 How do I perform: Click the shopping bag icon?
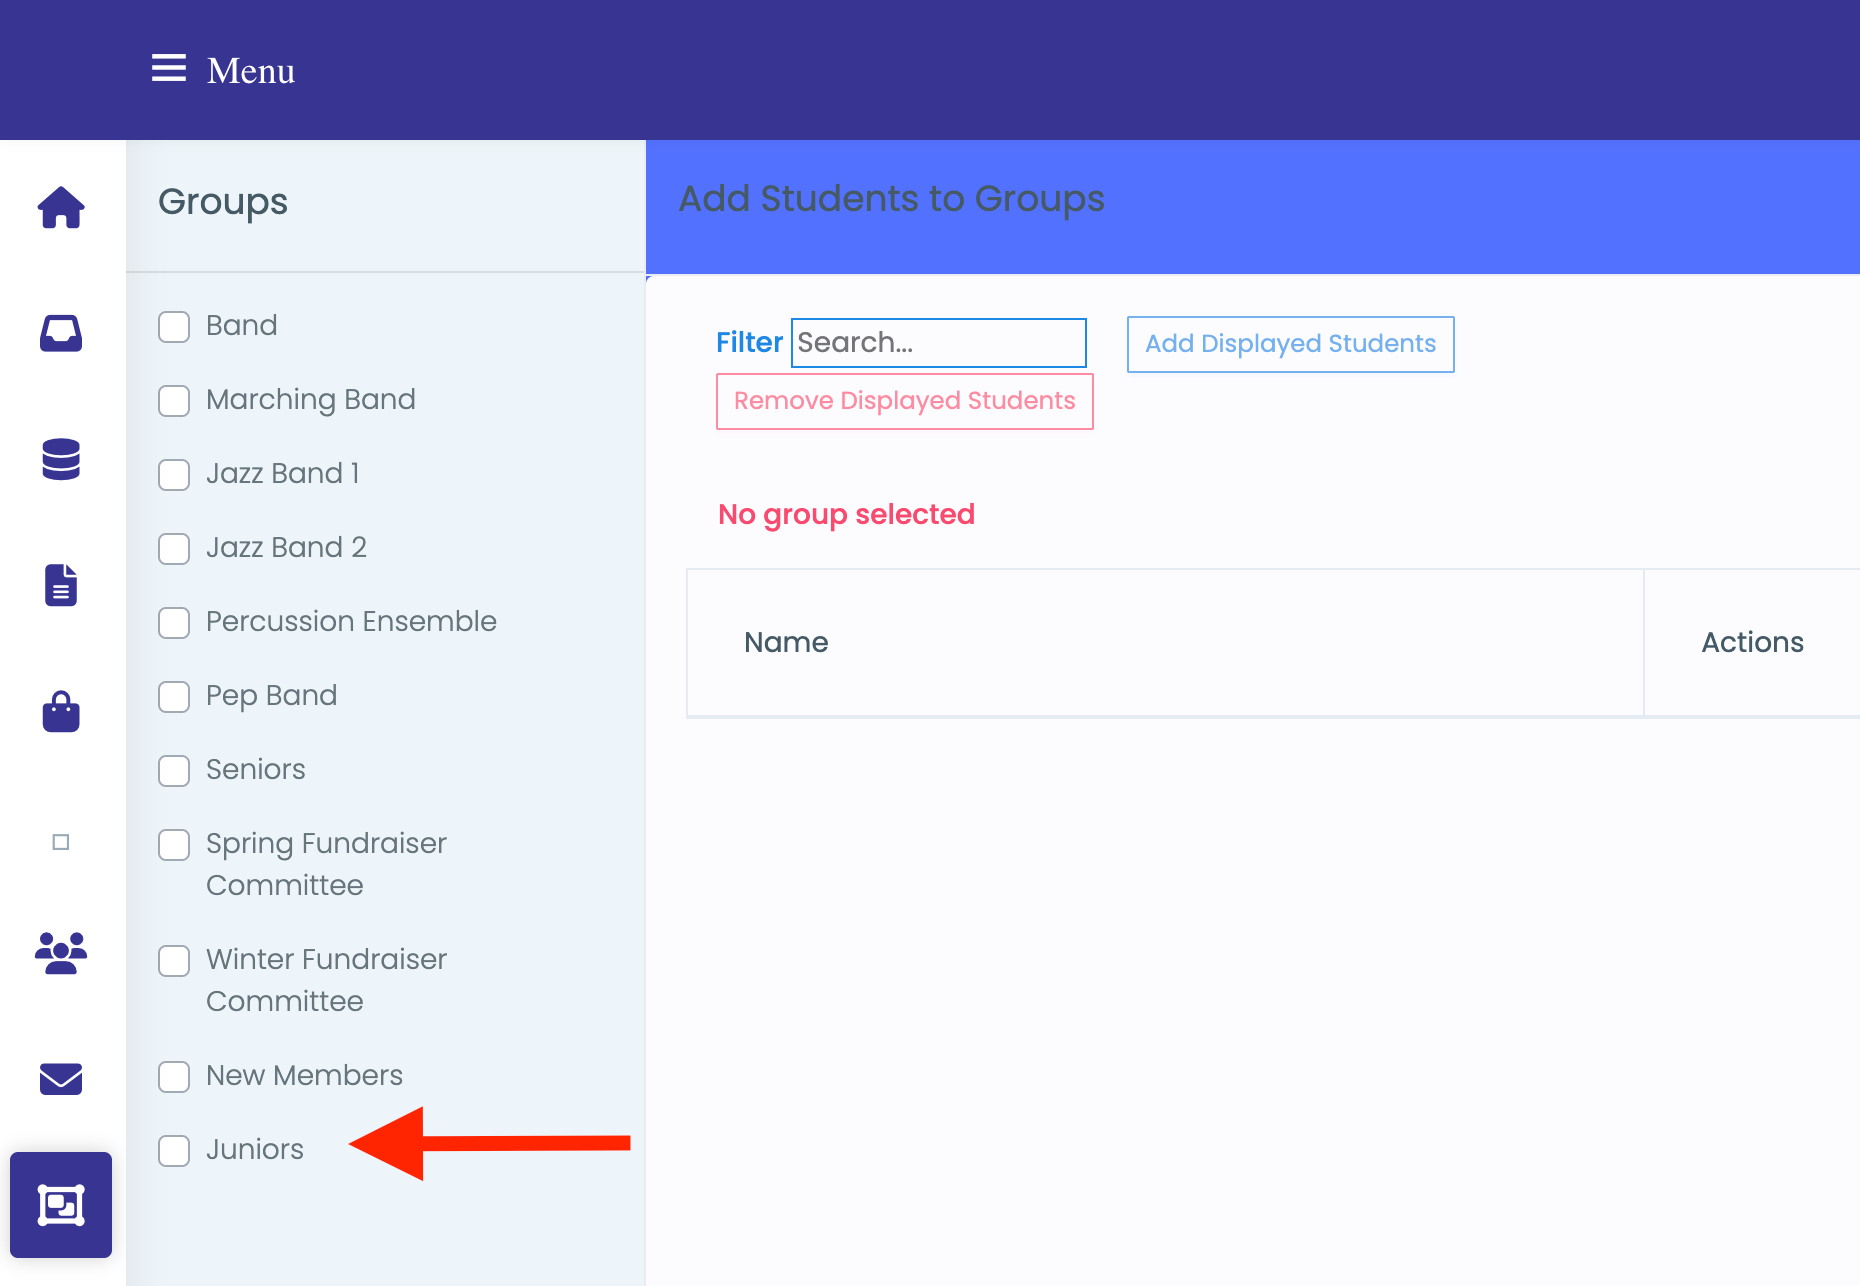coord(61,712)
